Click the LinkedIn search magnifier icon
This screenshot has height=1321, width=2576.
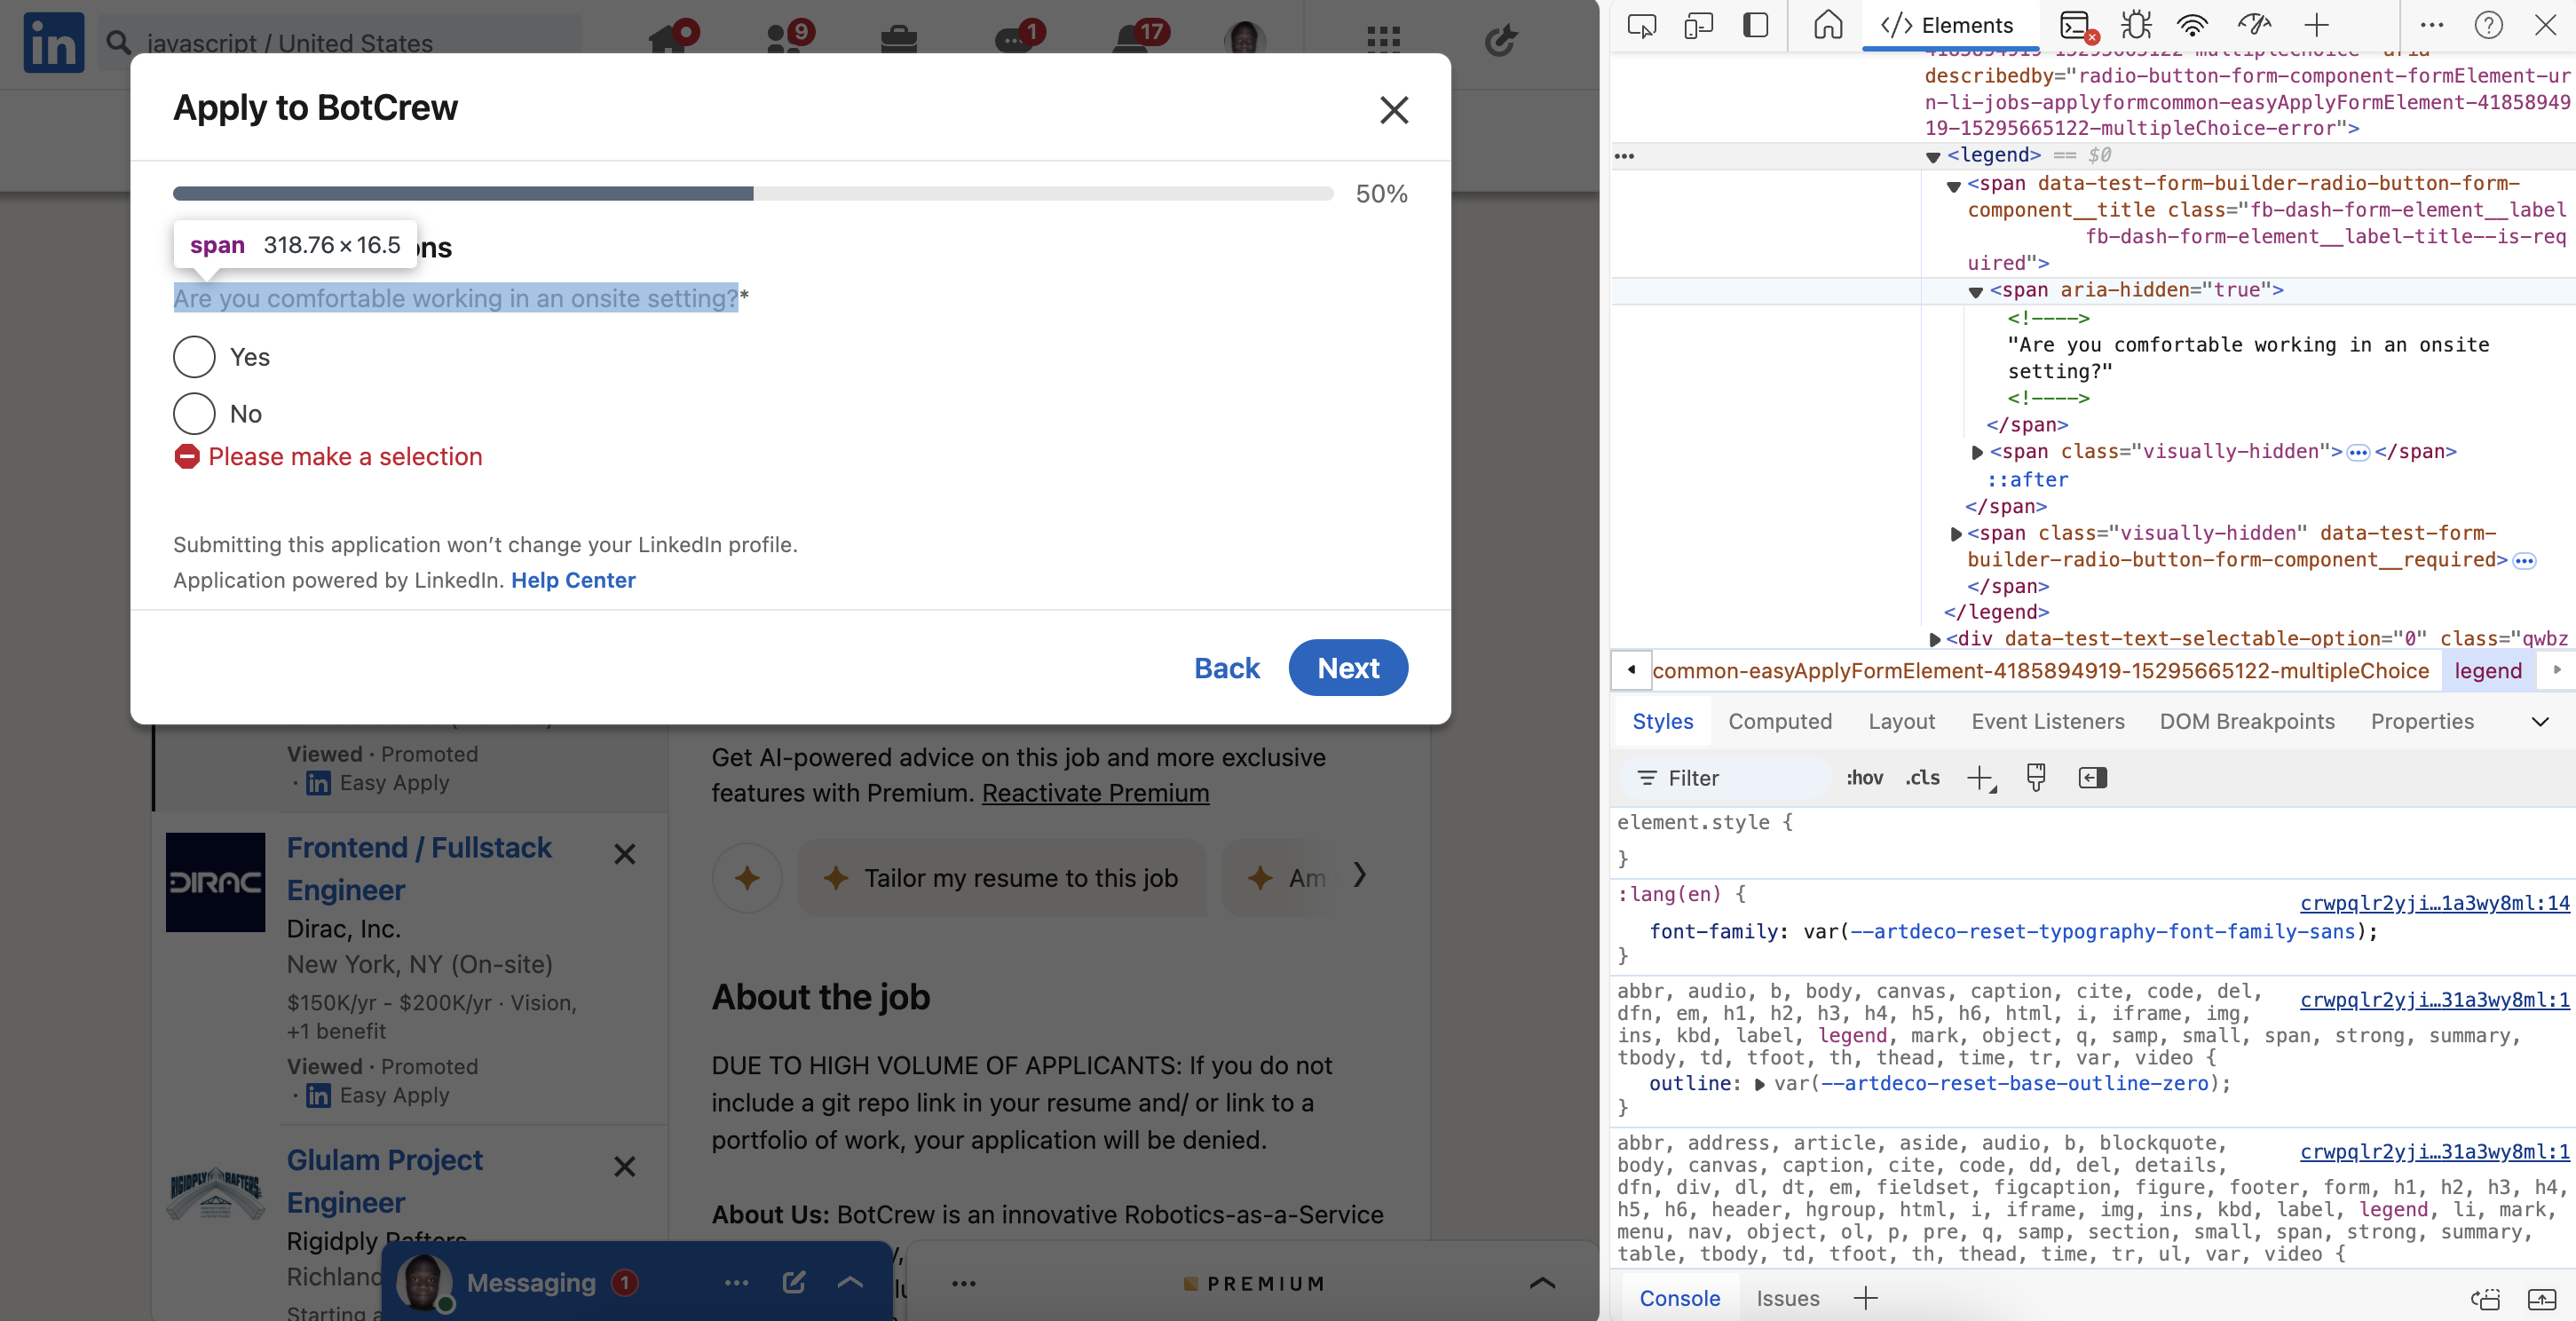pyautogui.click(x=119, y=43)
